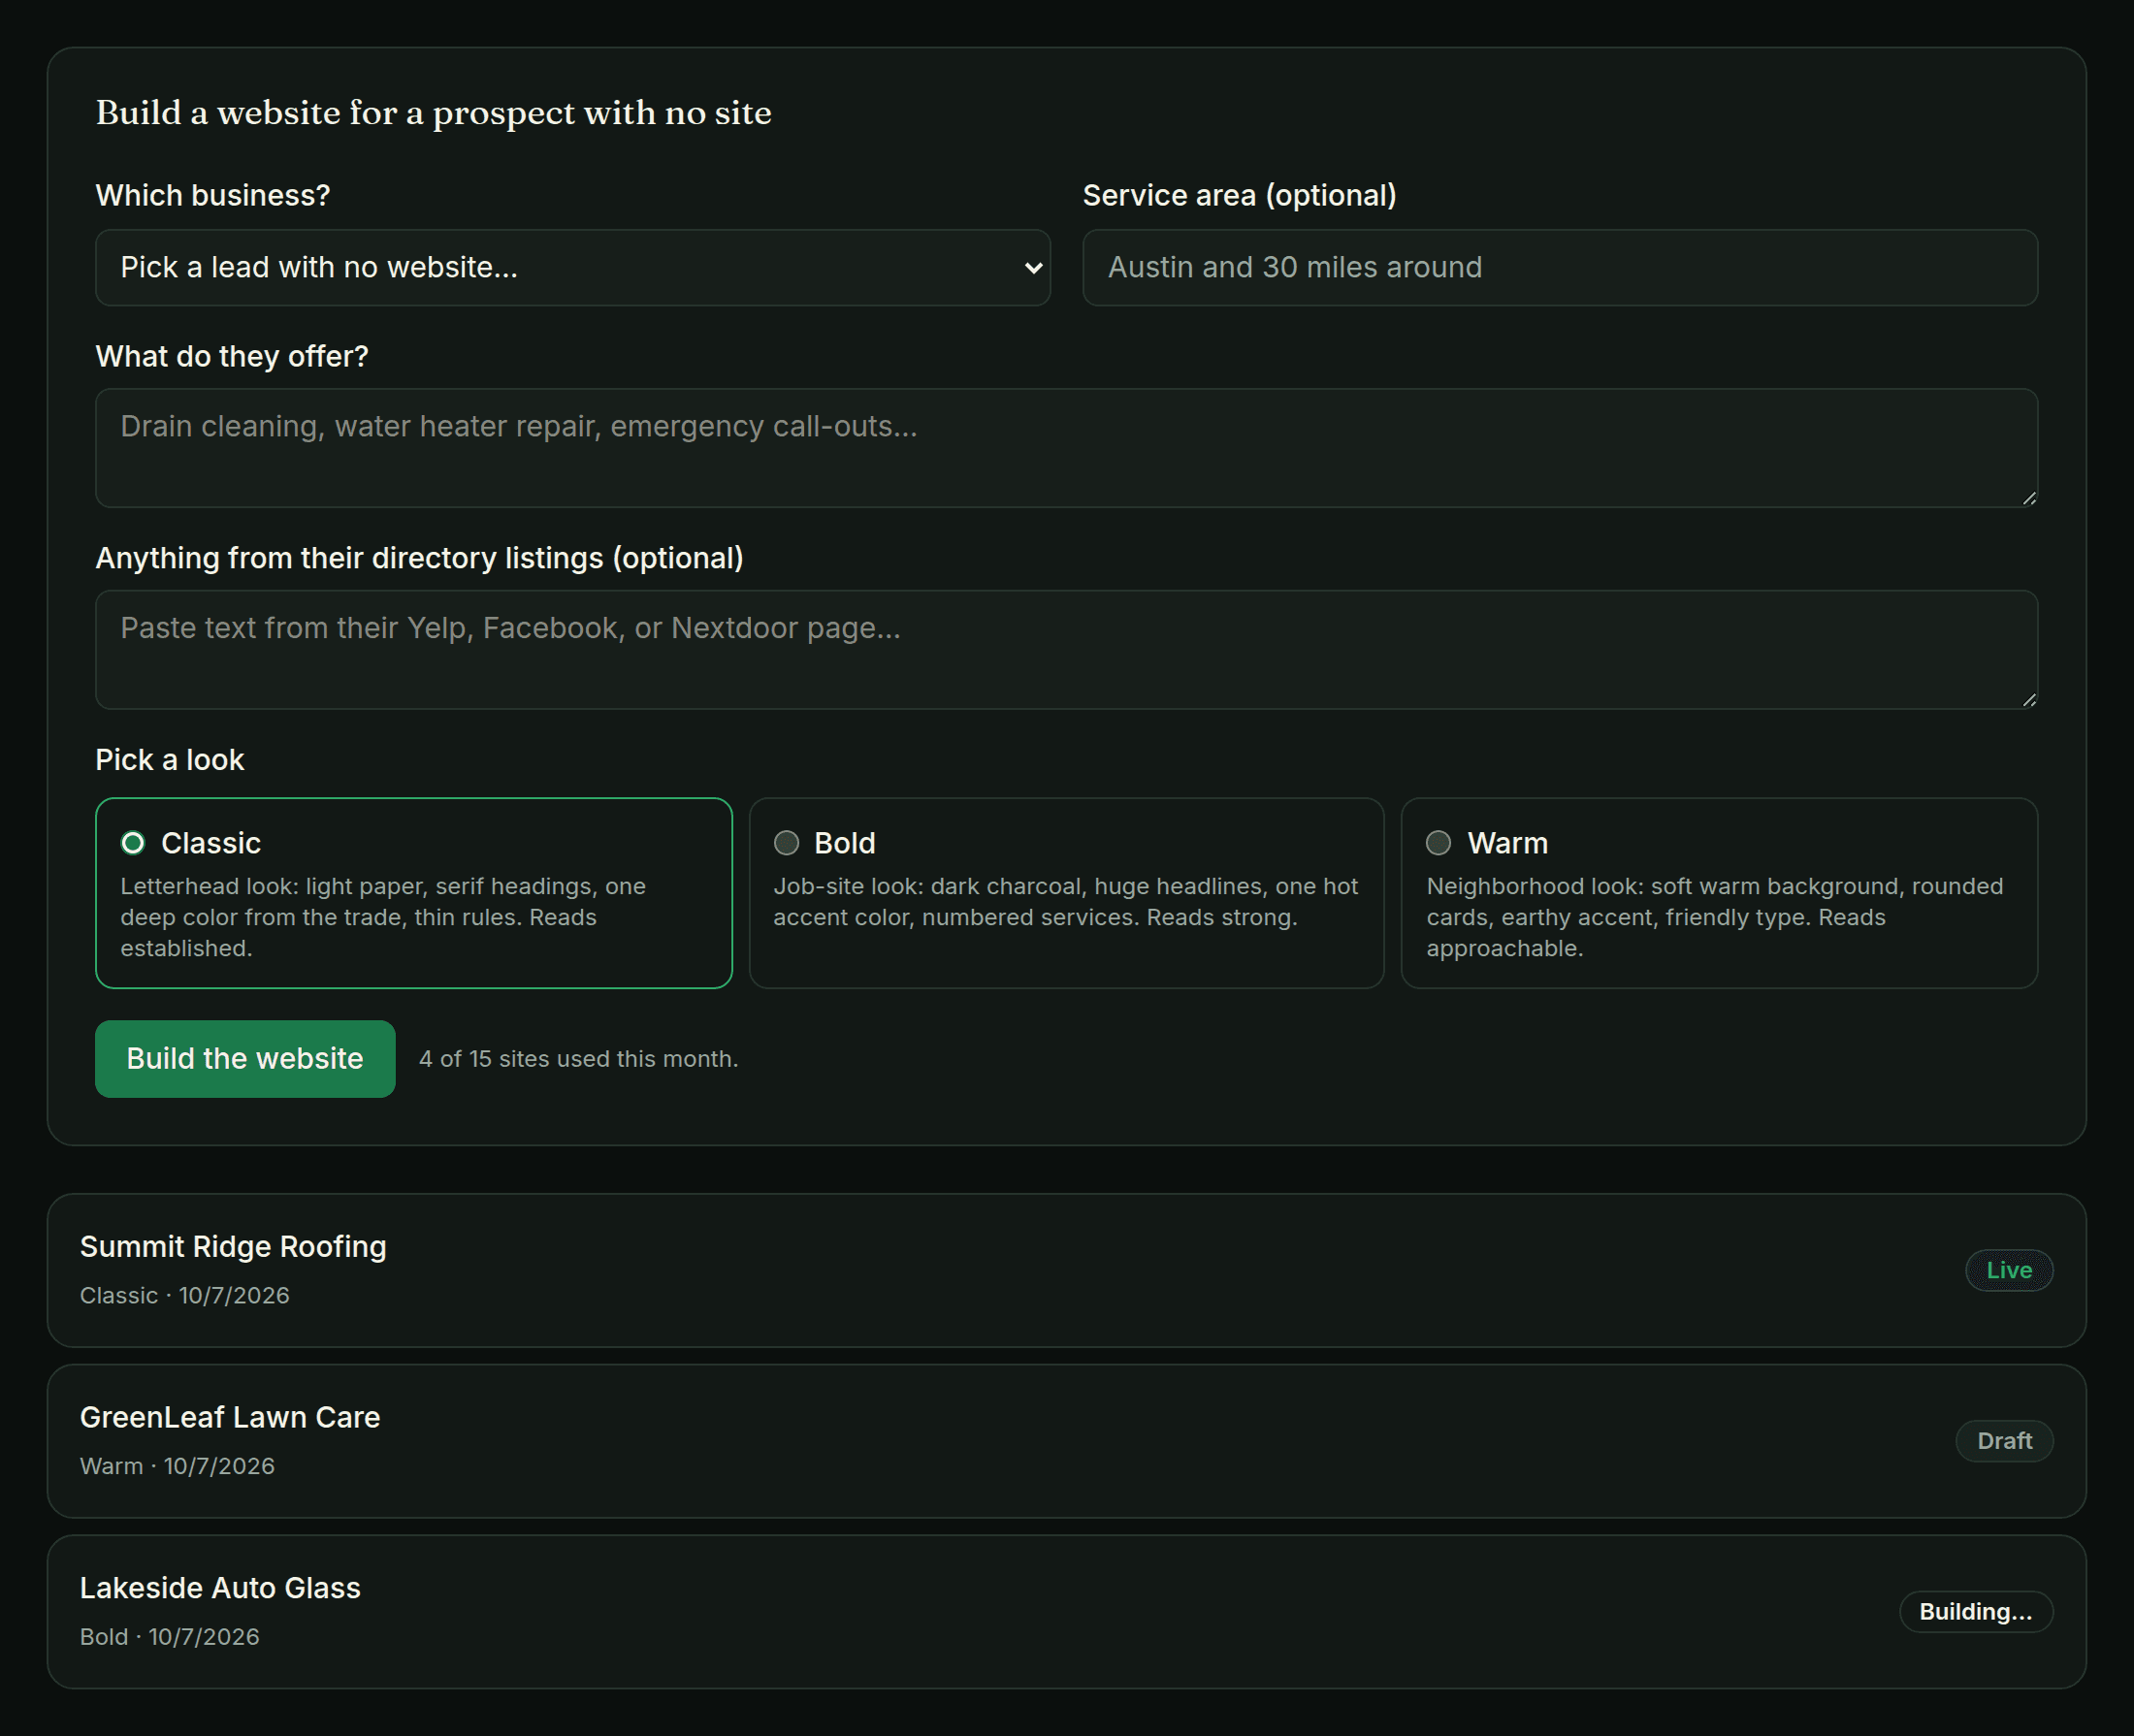The image size is (2134, 1736).
Task: Click the 'Job-site look' description in the Bold card
Action: (x=1065, y=902)
